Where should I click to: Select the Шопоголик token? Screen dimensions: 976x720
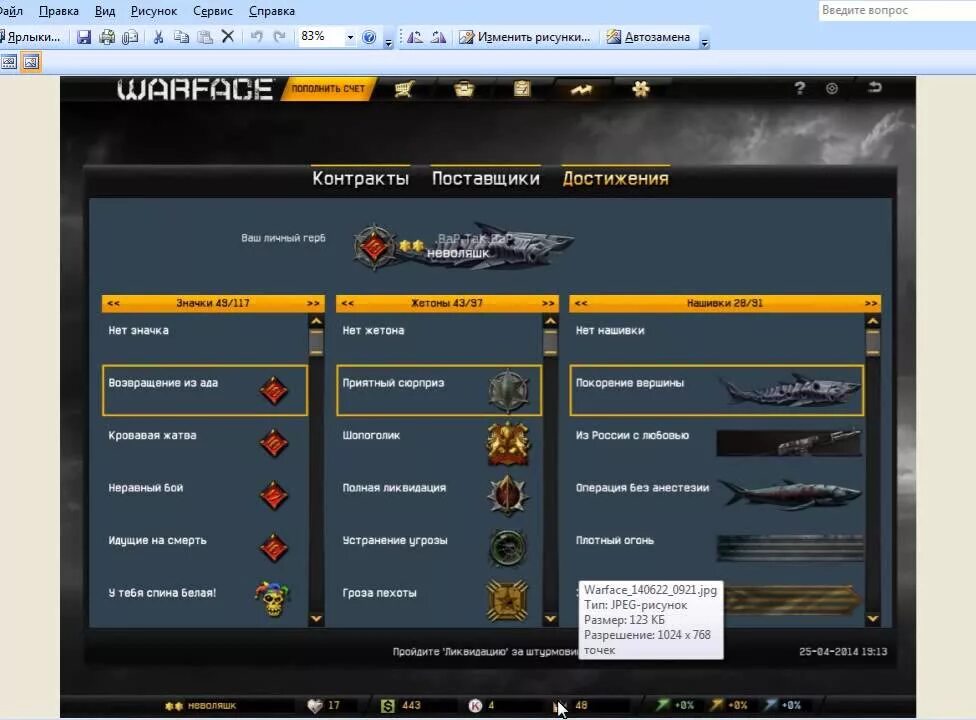(439, 443)
